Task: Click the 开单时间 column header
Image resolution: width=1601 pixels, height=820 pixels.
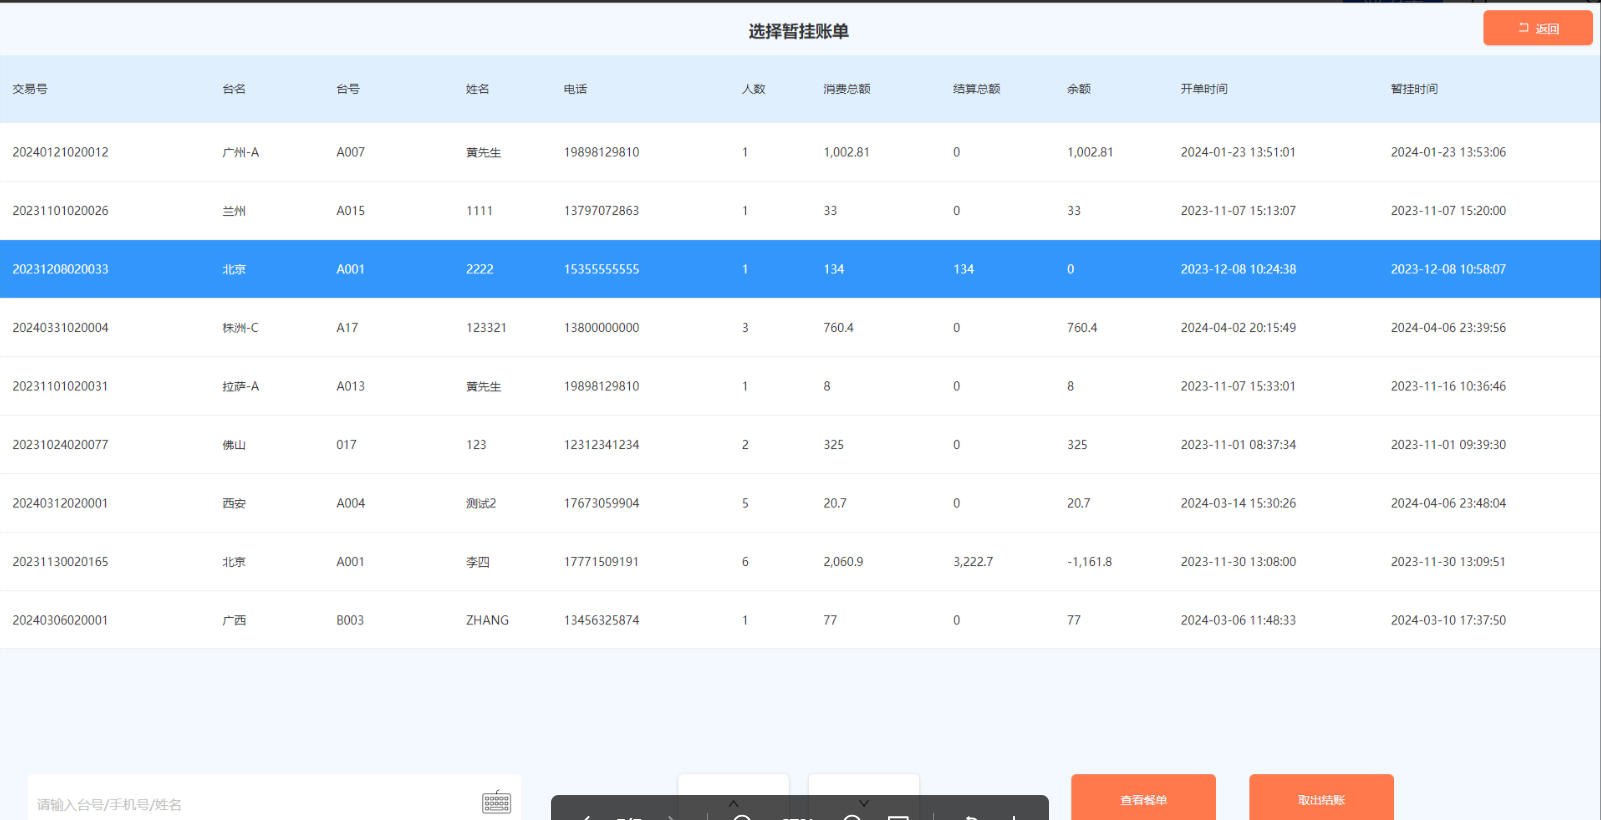Action: pos(1204,89)
